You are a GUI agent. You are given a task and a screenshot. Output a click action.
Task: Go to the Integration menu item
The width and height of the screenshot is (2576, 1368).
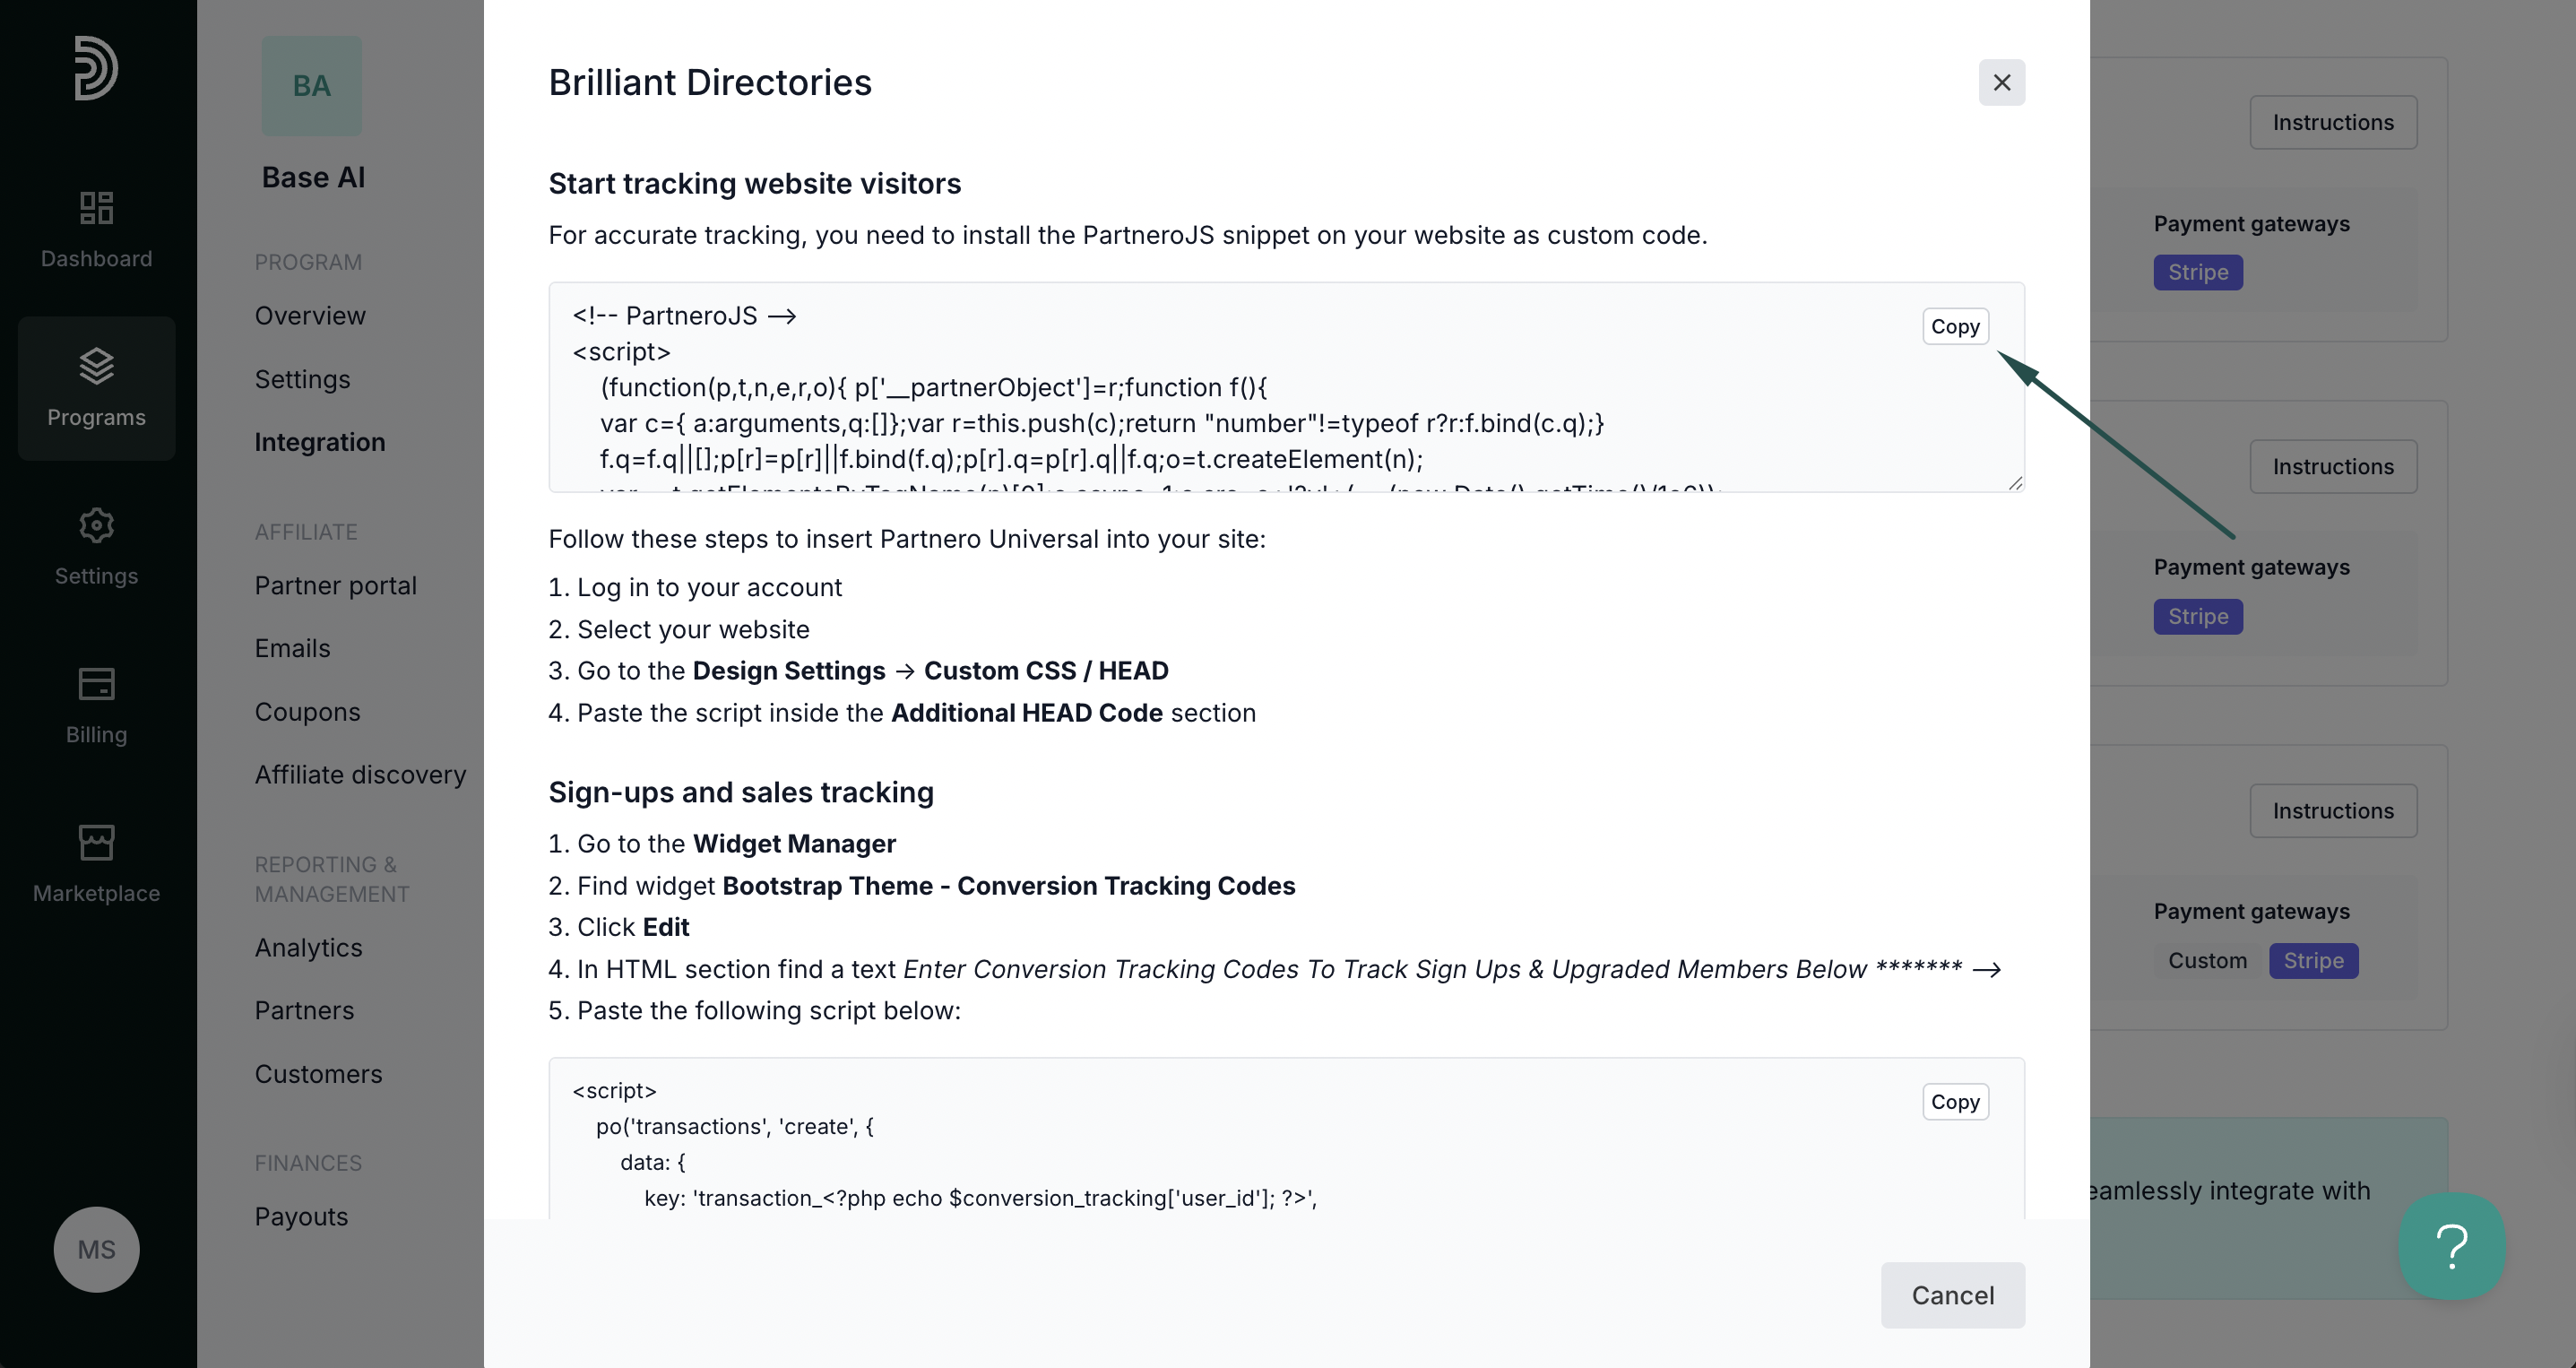coord(319,442)
